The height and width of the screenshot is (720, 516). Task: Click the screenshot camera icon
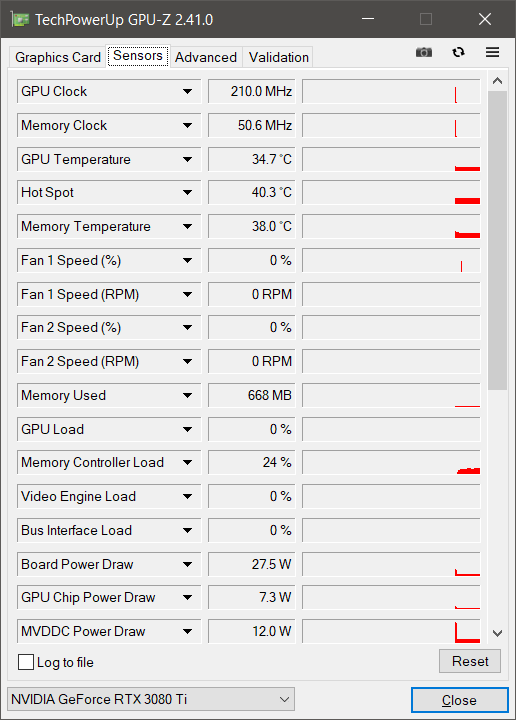[424, 52]
